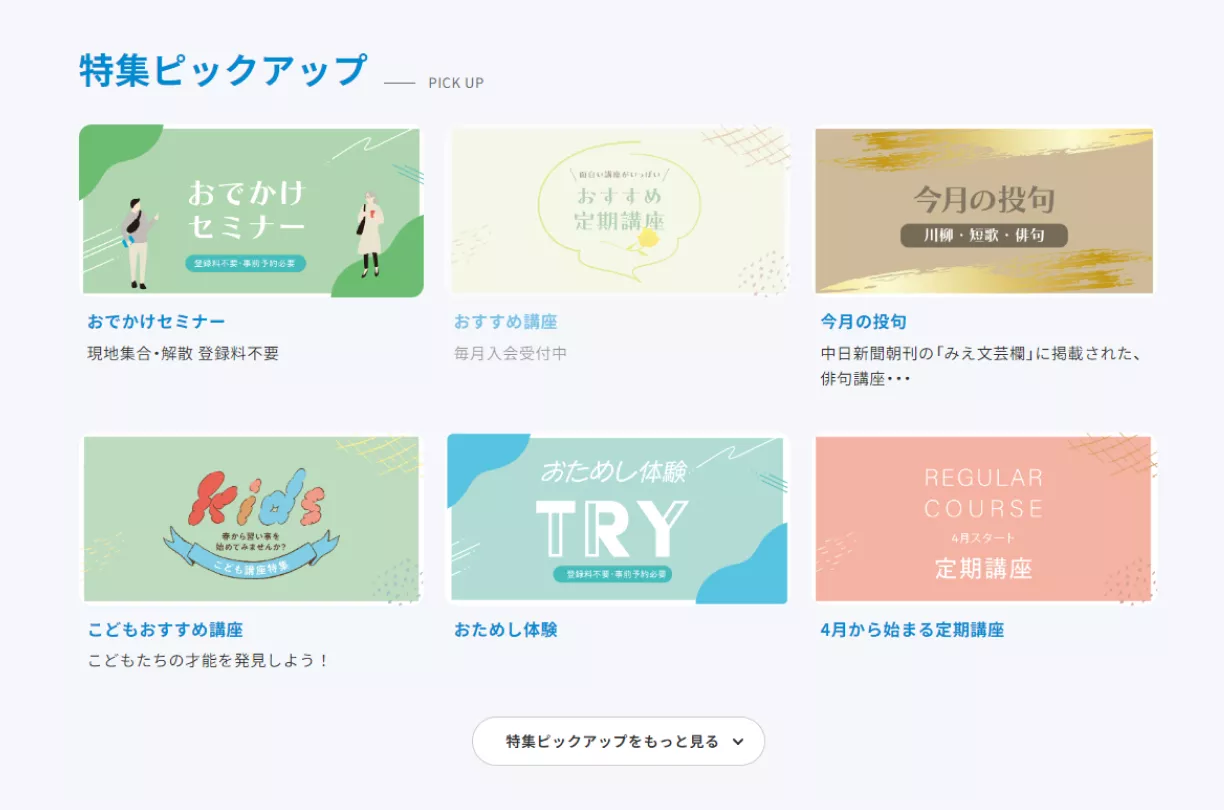Click the 中日新聞朝刊 みえ文芸欄 description

[981, 366]
